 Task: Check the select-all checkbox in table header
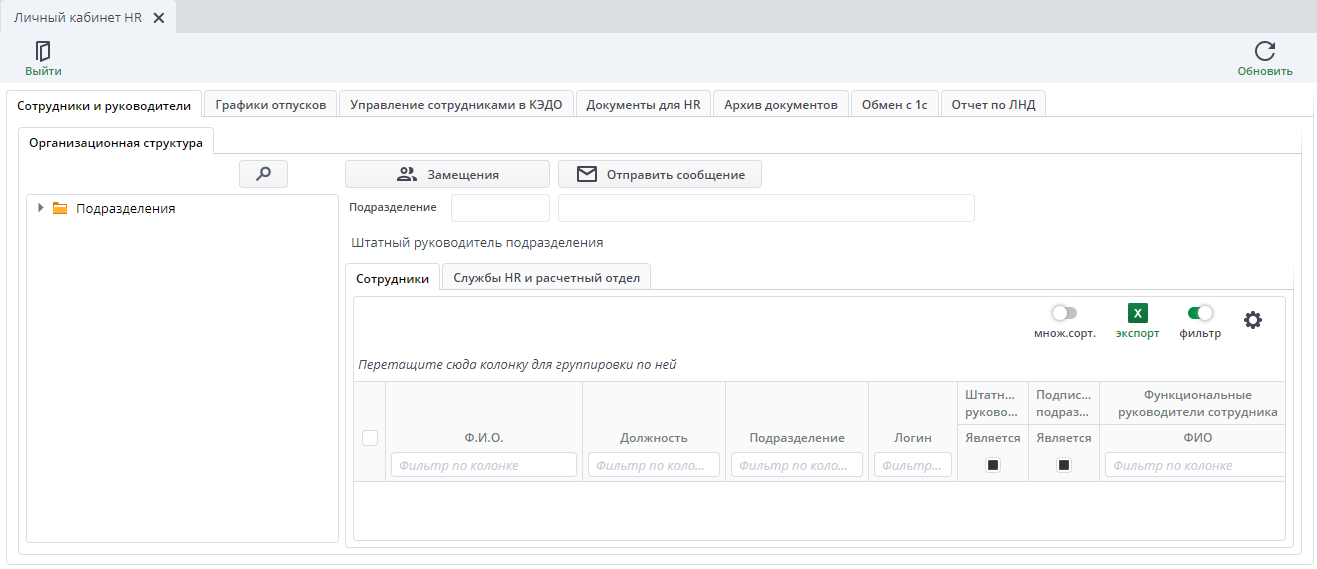pyautogui.click(x=370, y=437)
